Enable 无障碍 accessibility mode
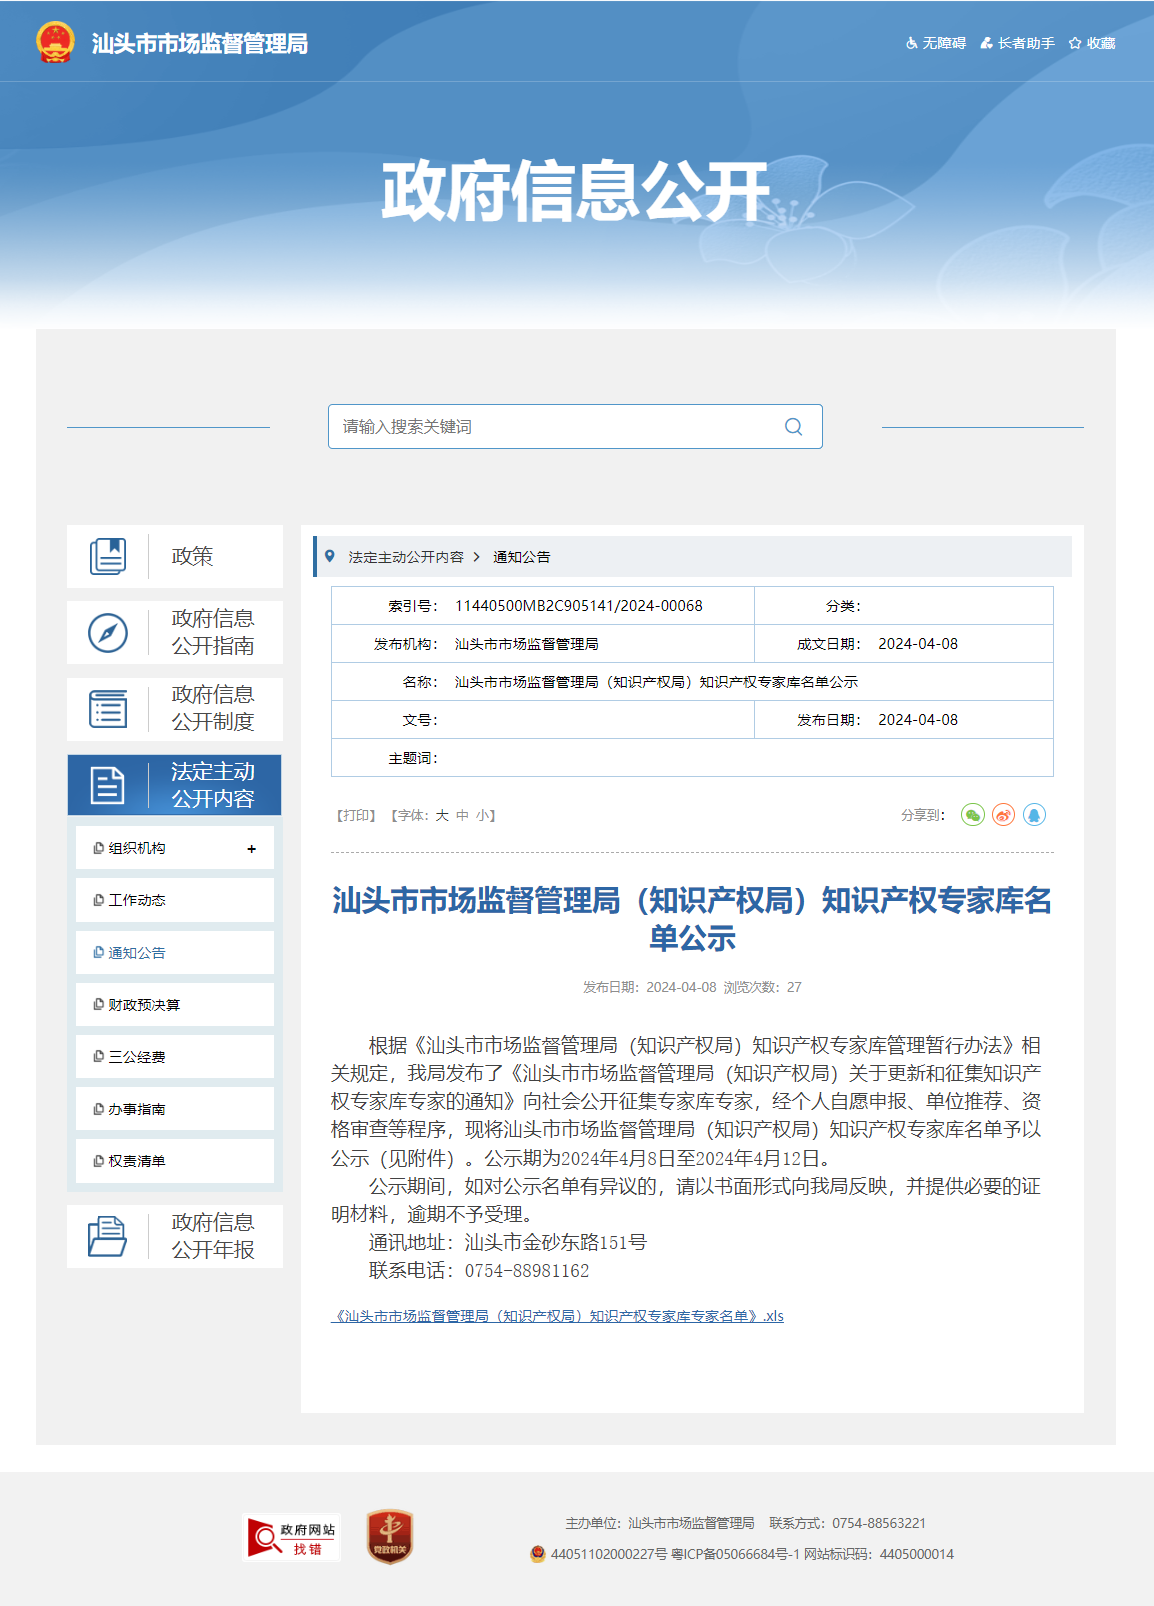1154x1606 pixels. [x=936, y=43]
